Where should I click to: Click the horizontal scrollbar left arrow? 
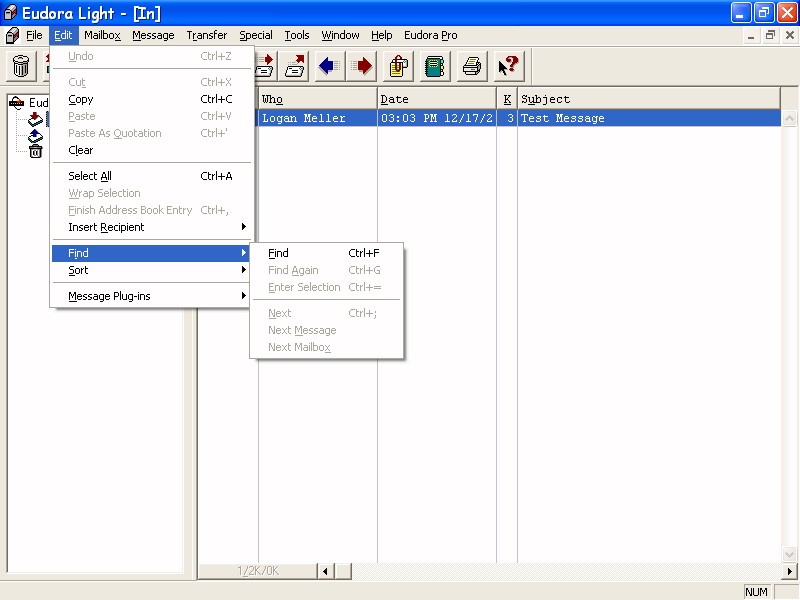point(325,571)
